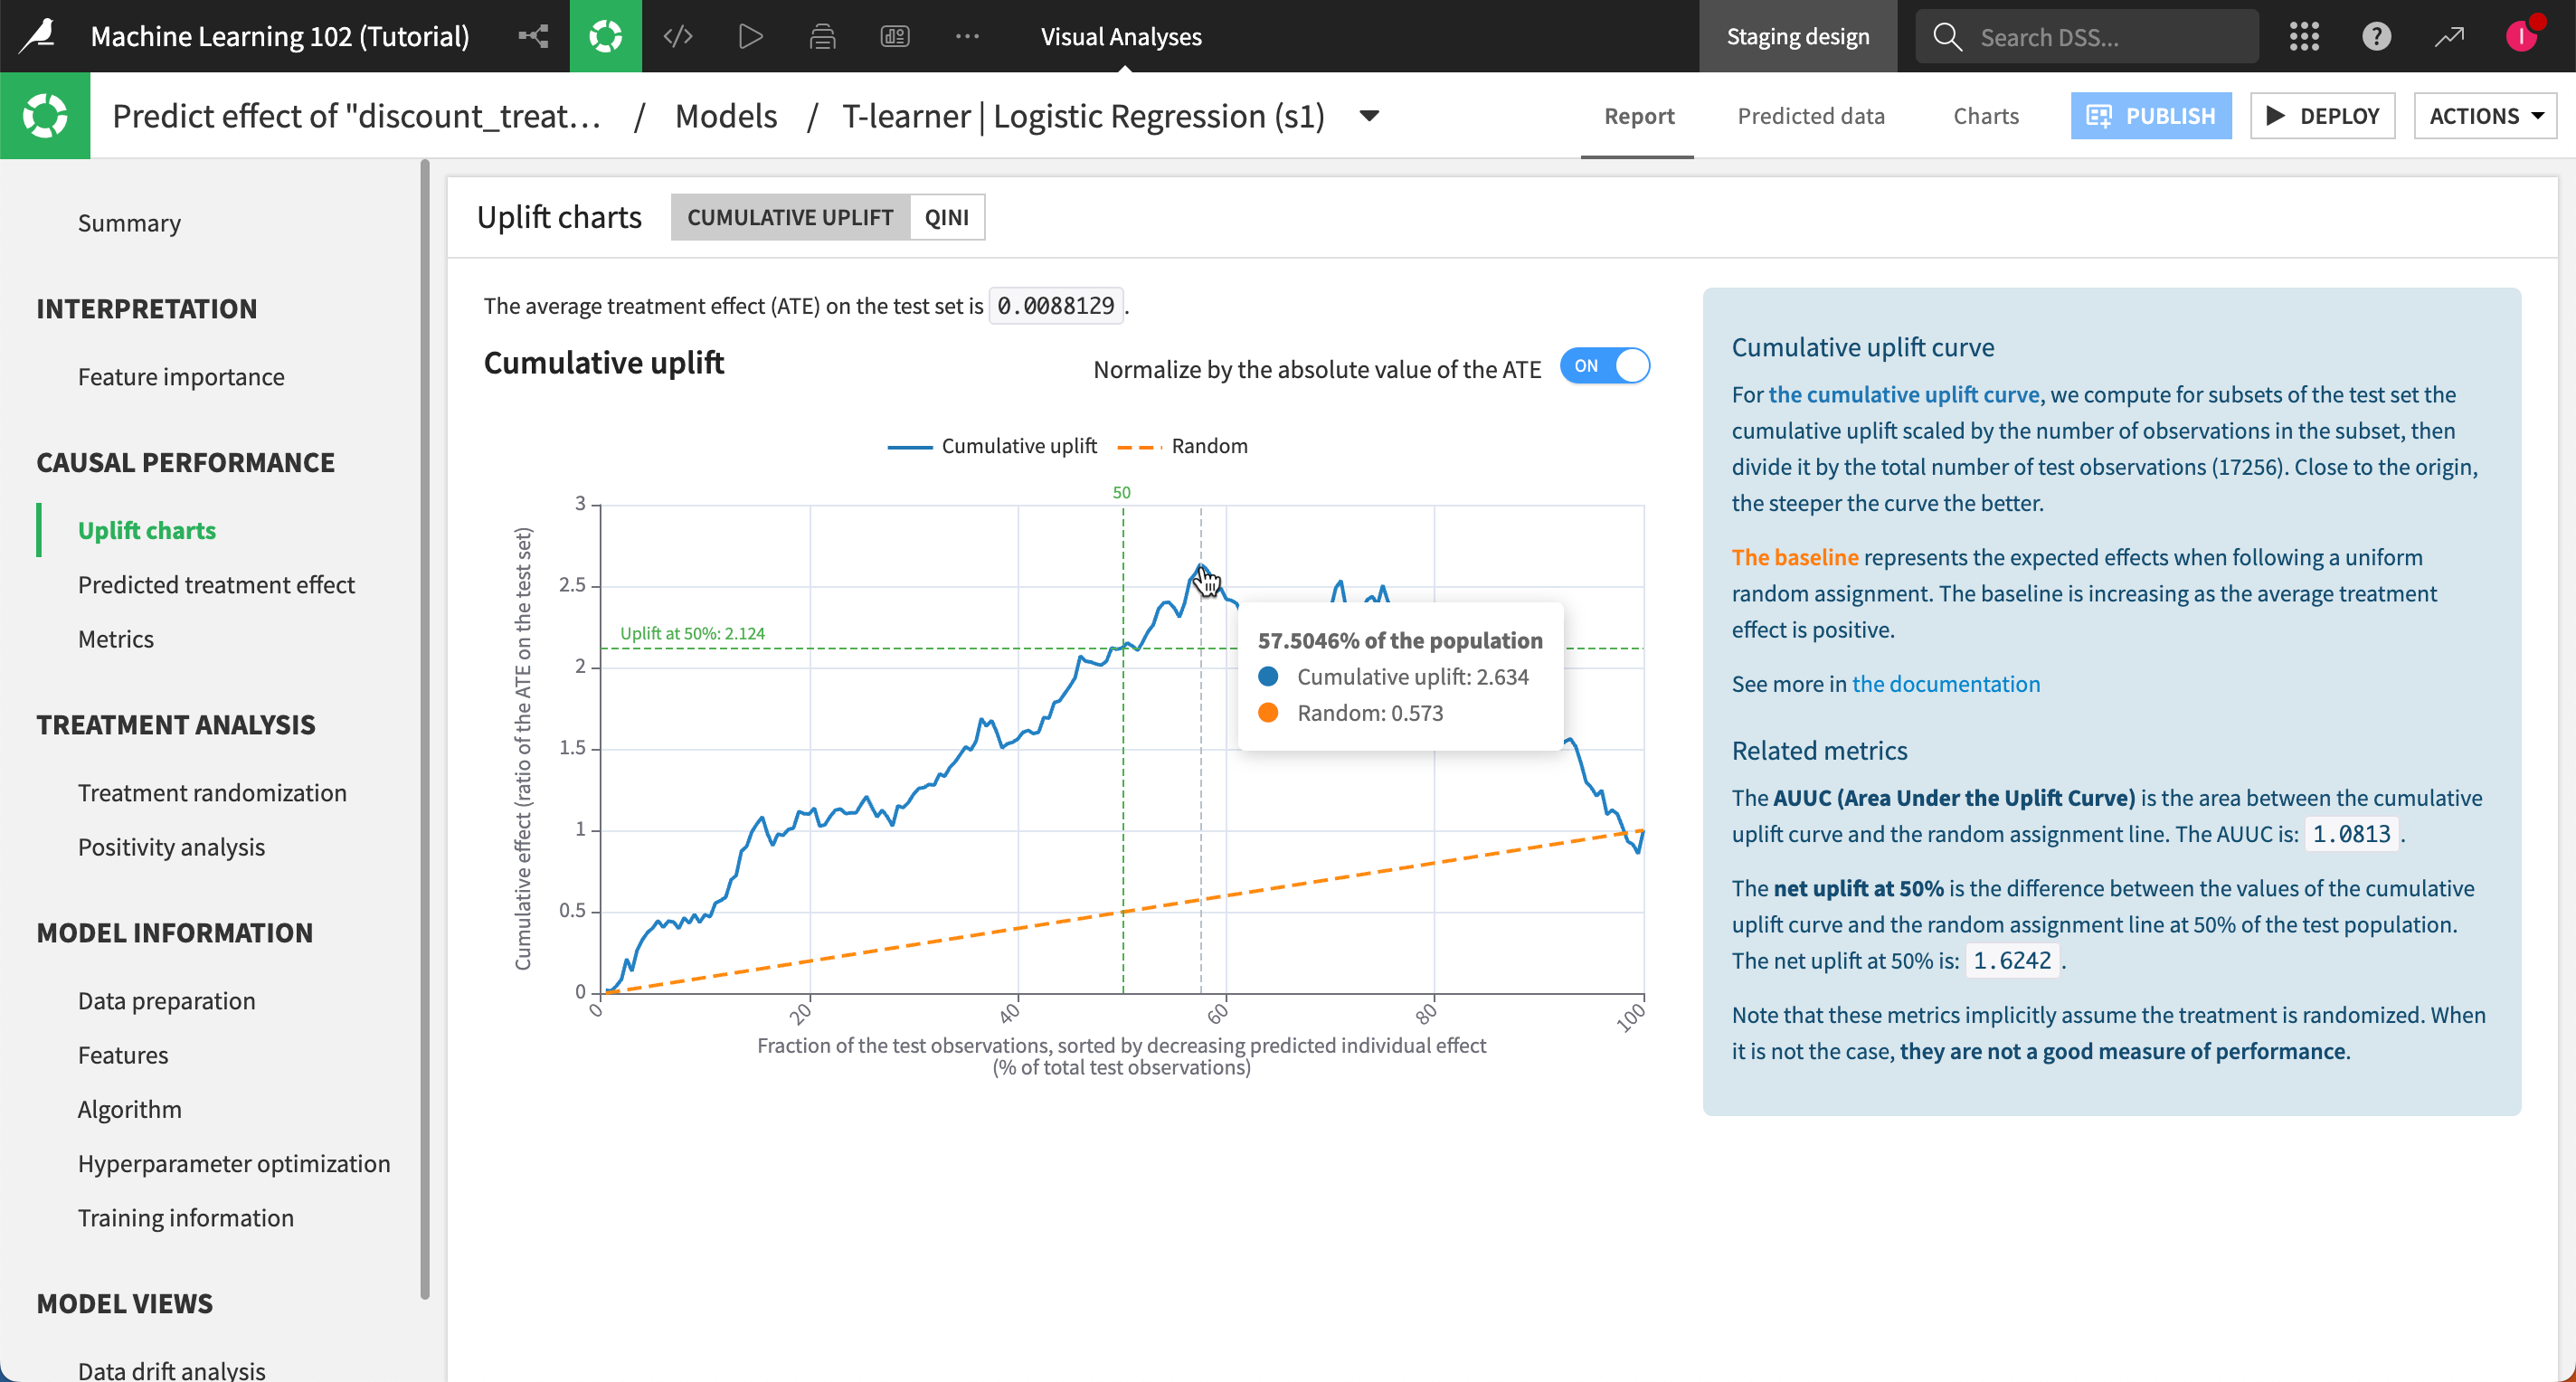Click the left sidebar scrollbar

pyautogui.click(x=425, y=728)
